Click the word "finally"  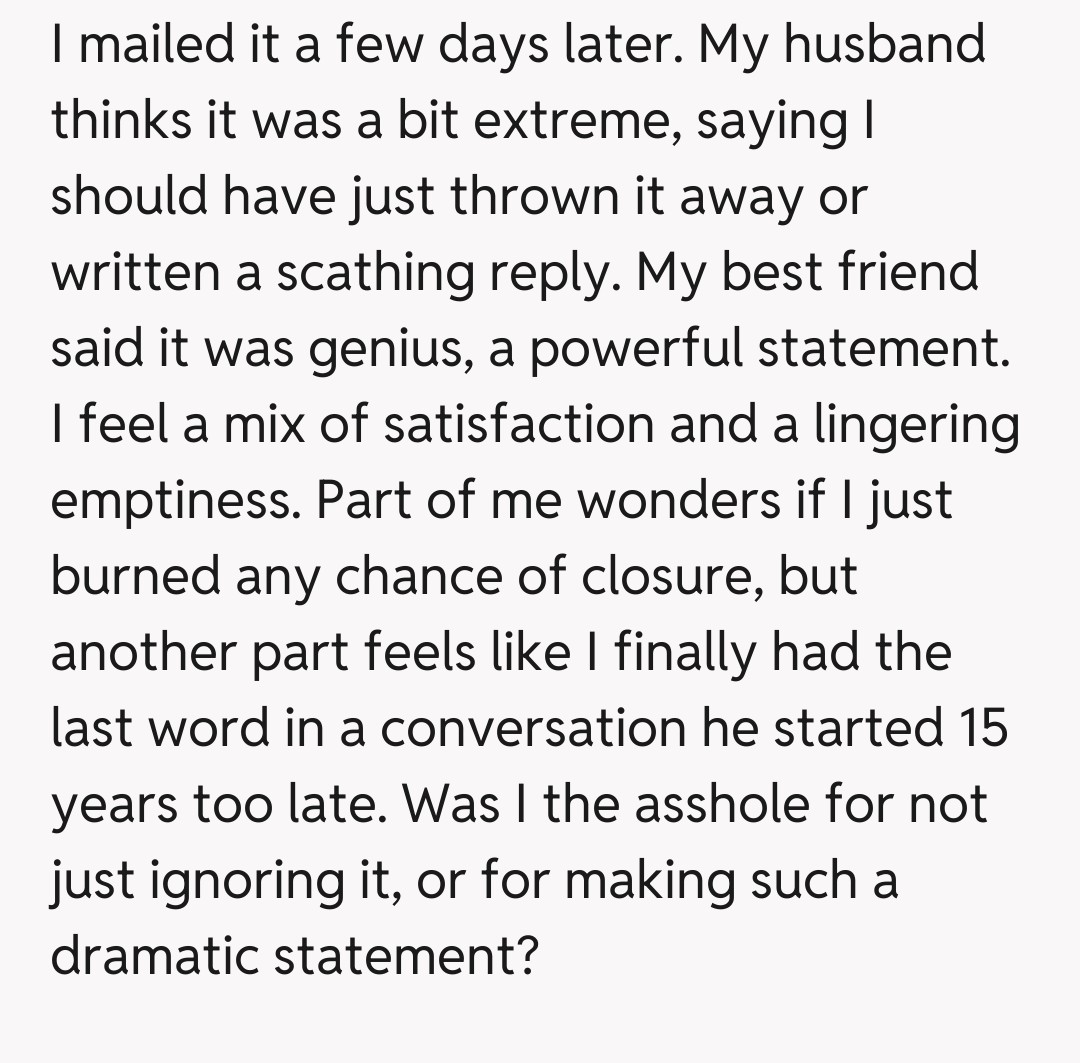(681, 653)
